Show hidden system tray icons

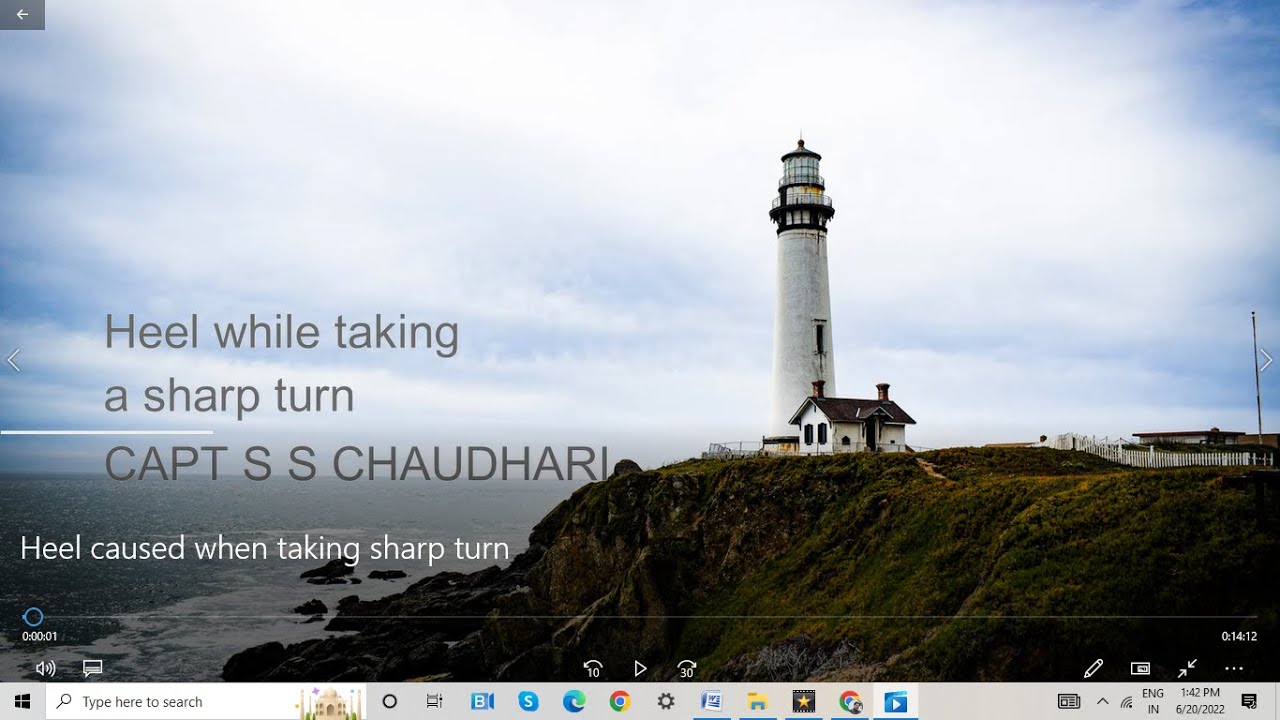pos(1102,702)
